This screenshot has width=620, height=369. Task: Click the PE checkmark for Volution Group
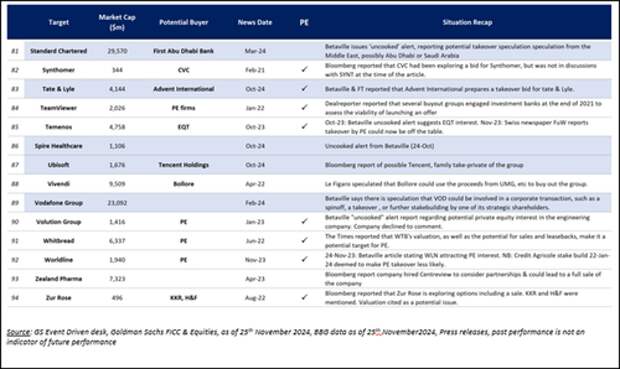tap(304, 221)
